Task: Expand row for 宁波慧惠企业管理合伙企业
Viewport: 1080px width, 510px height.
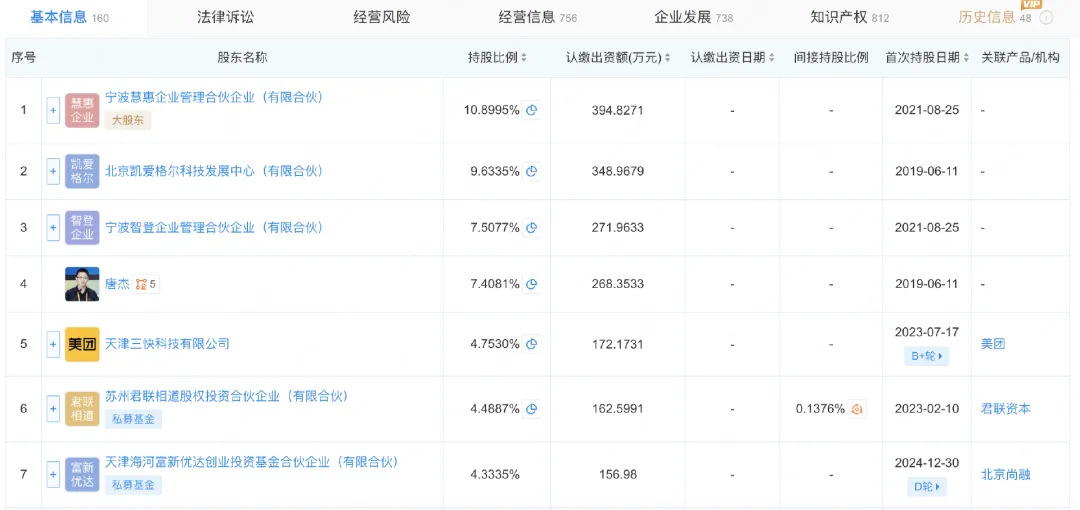Action: [x=53, y=110]
